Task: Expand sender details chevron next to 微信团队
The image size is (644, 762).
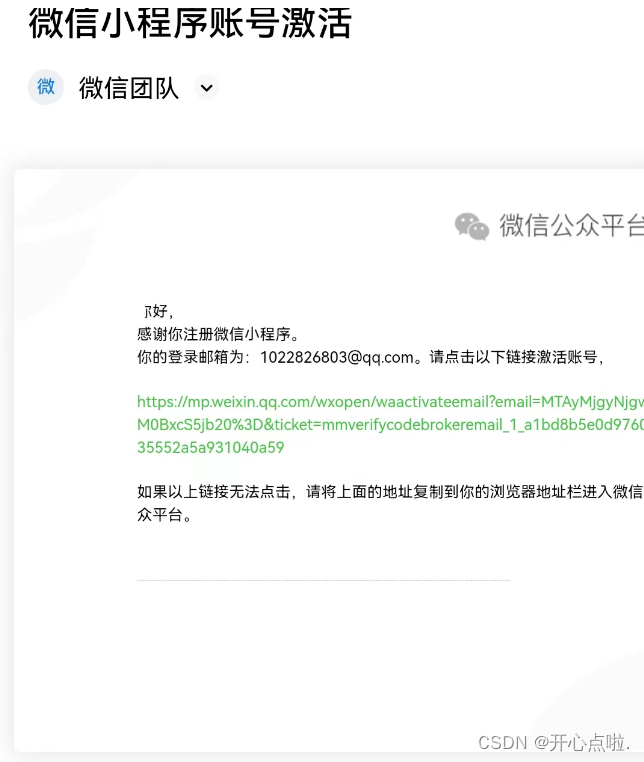Action: point(207,88)
